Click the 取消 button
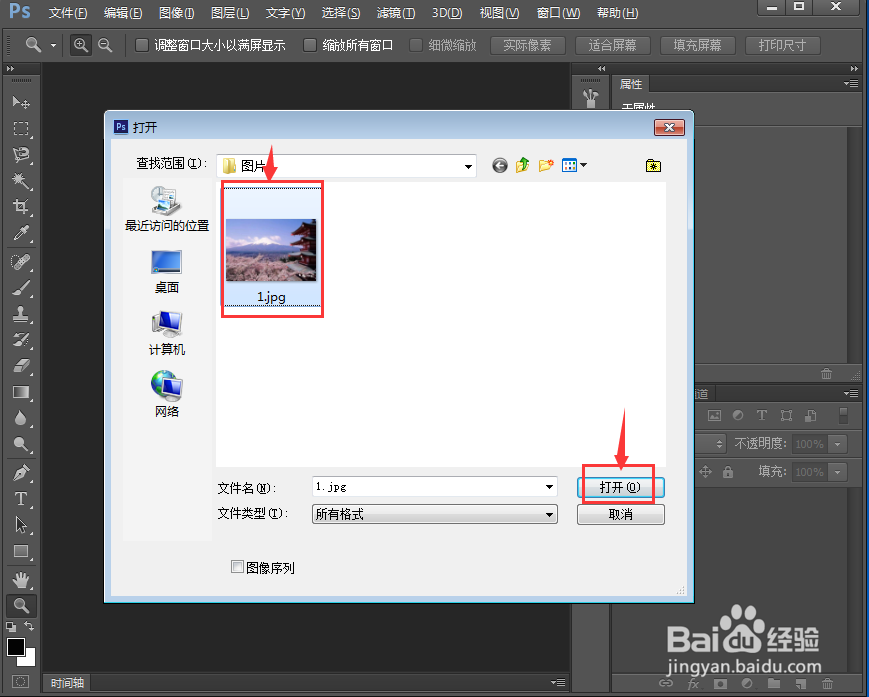Image resolution: width=869 pixels, height=697 pixels. [620, 514]
